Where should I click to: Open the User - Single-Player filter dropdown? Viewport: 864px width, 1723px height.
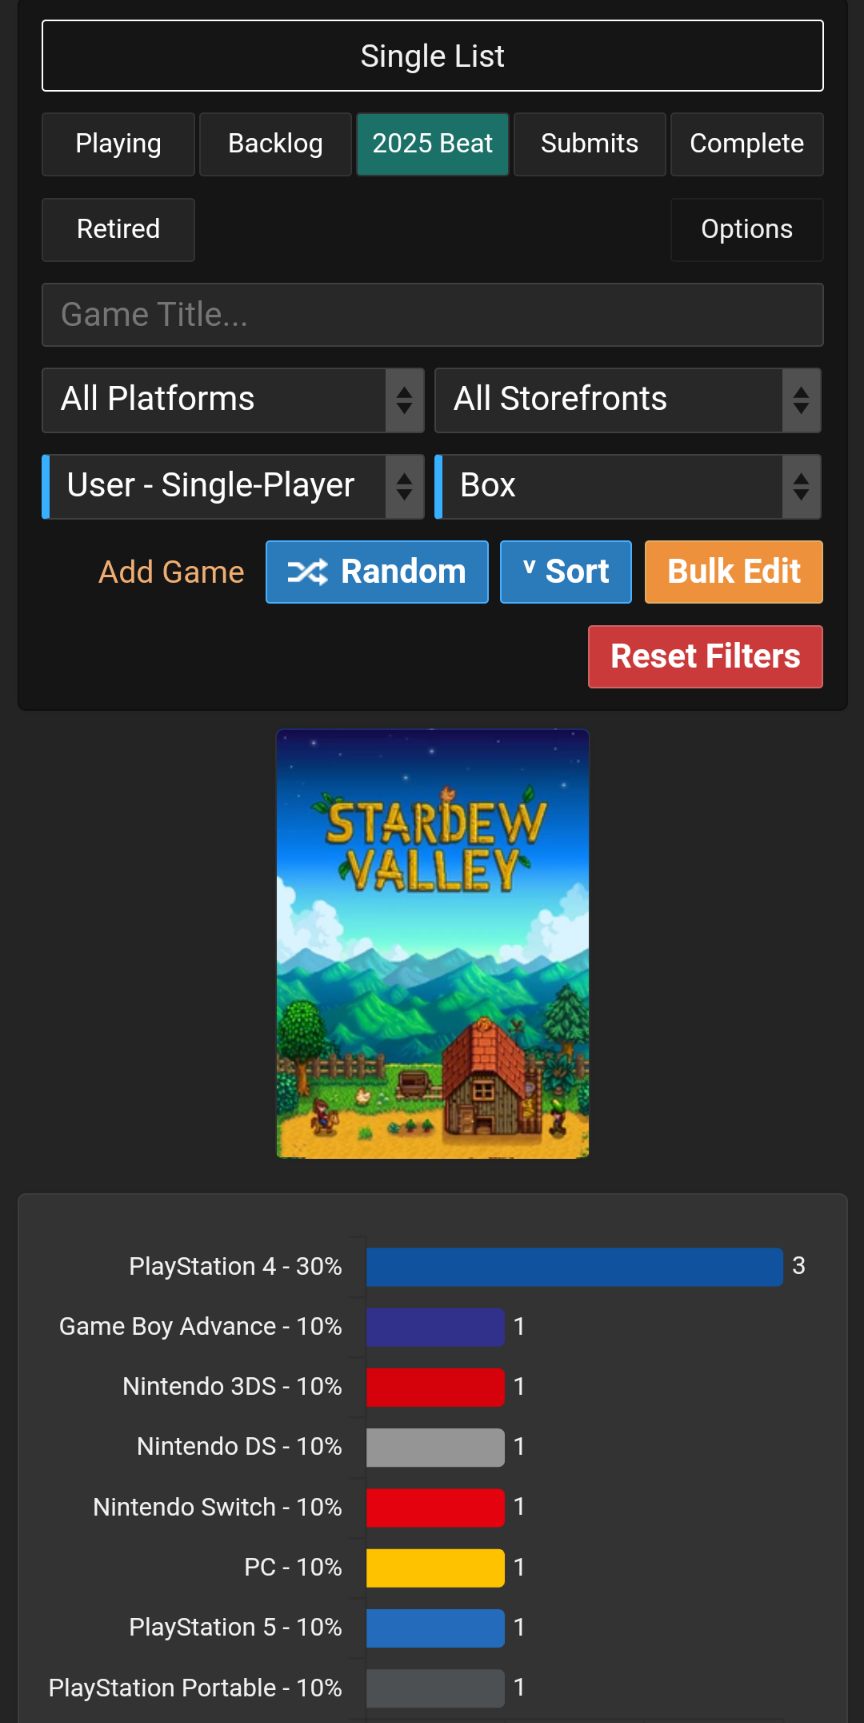coord(233,487)
